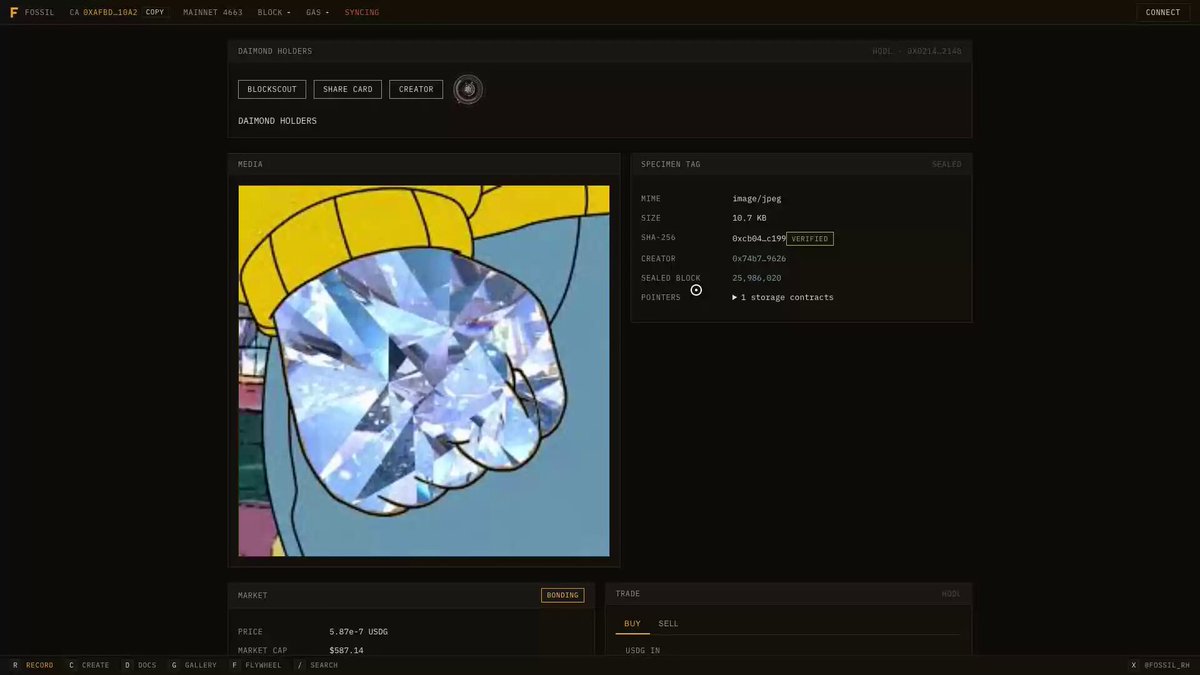Open Search via the slash key icon
1200x675 pixels.
299,665
